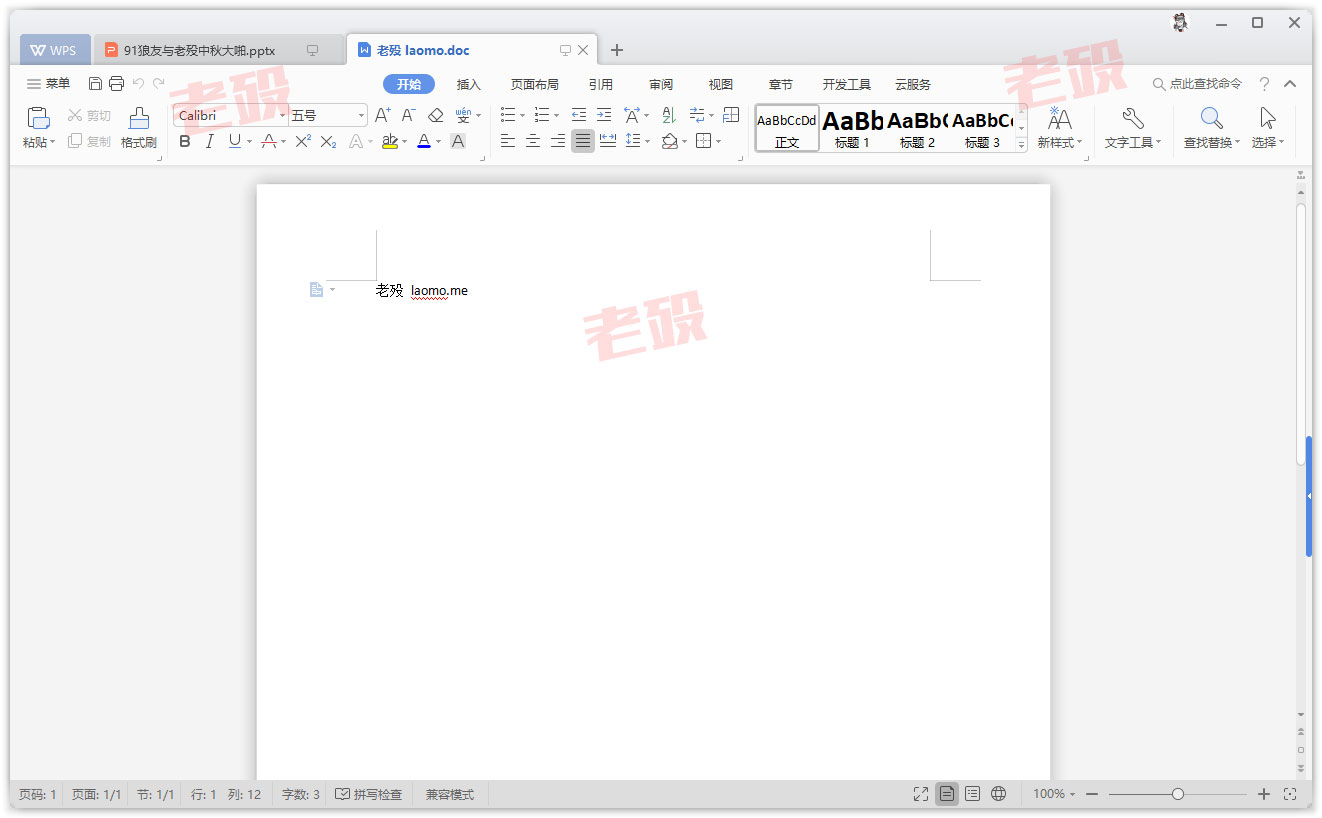
Task: Click the clear formatting eraser icon
Action: (x=435, y=116)
